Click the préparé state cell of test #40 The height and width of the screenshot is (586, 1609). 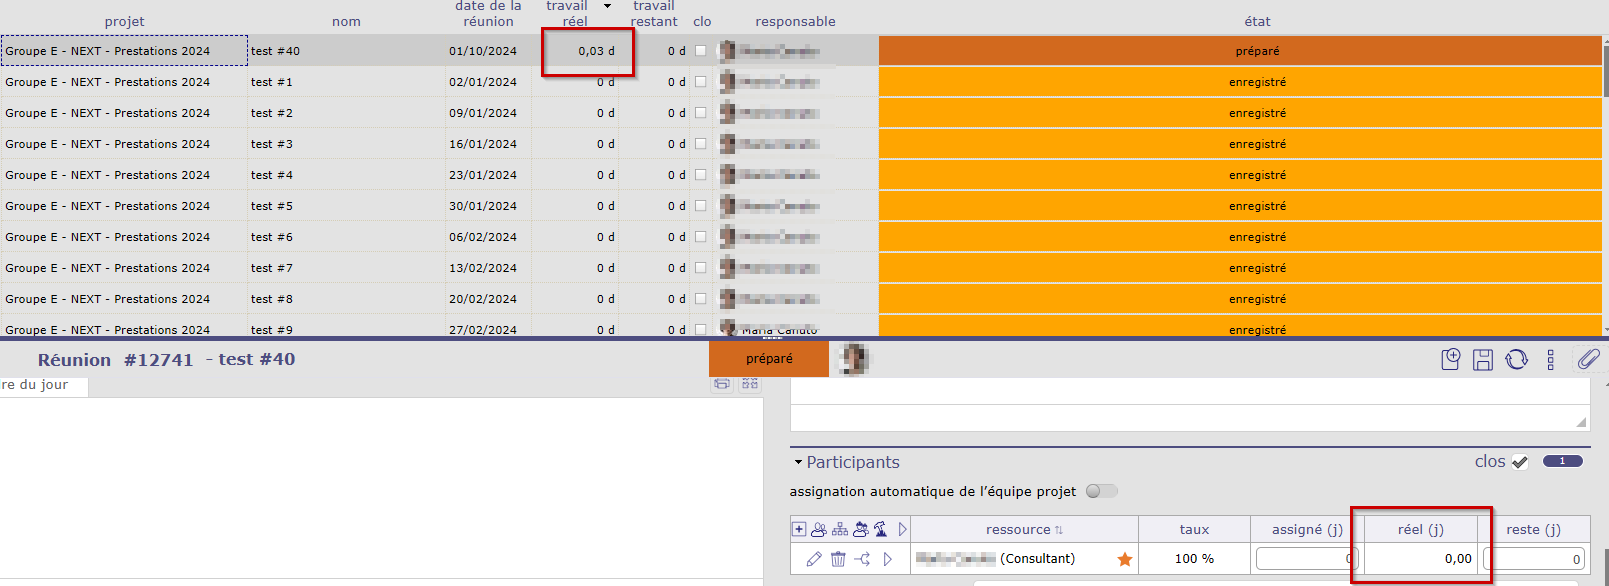click(1240, 51)
